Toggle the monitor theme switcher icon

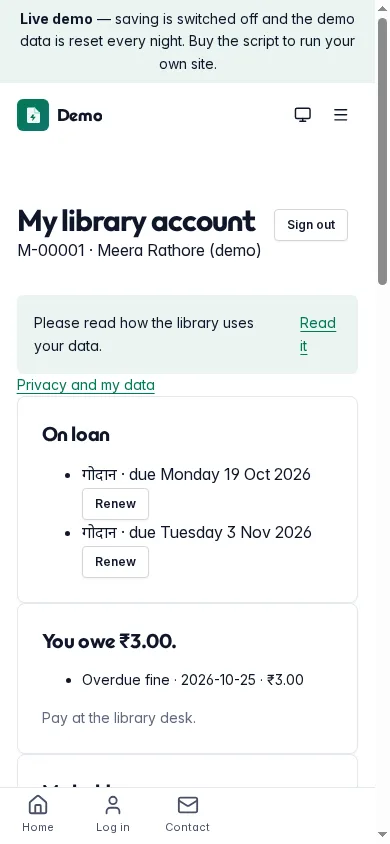[303, 115]
